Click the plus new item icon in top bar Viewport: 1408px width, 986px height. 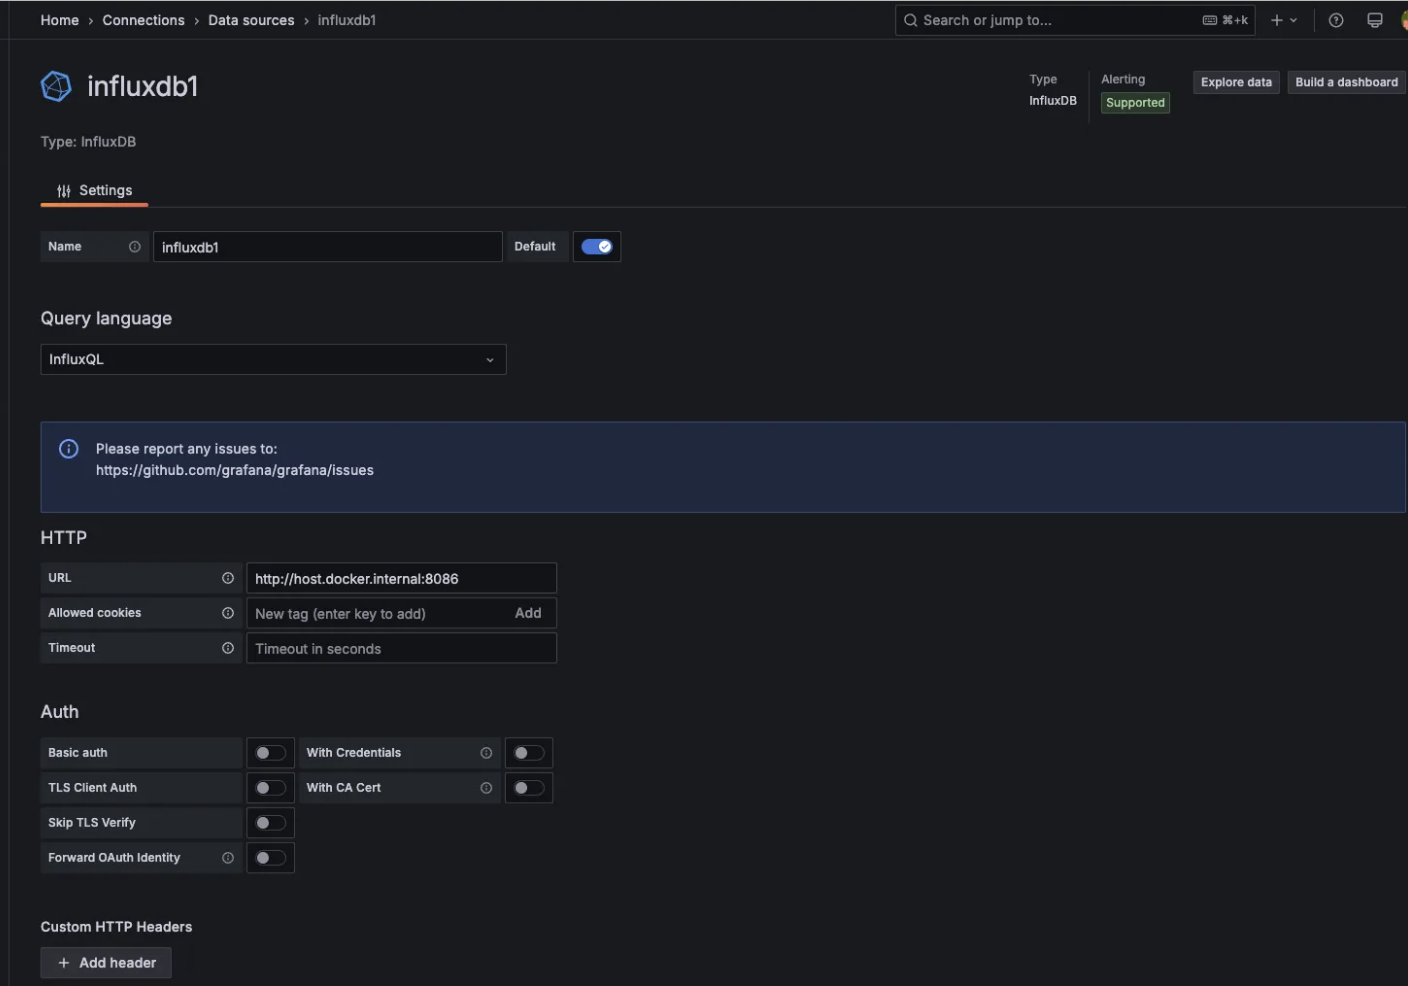tap(1276, 20)
